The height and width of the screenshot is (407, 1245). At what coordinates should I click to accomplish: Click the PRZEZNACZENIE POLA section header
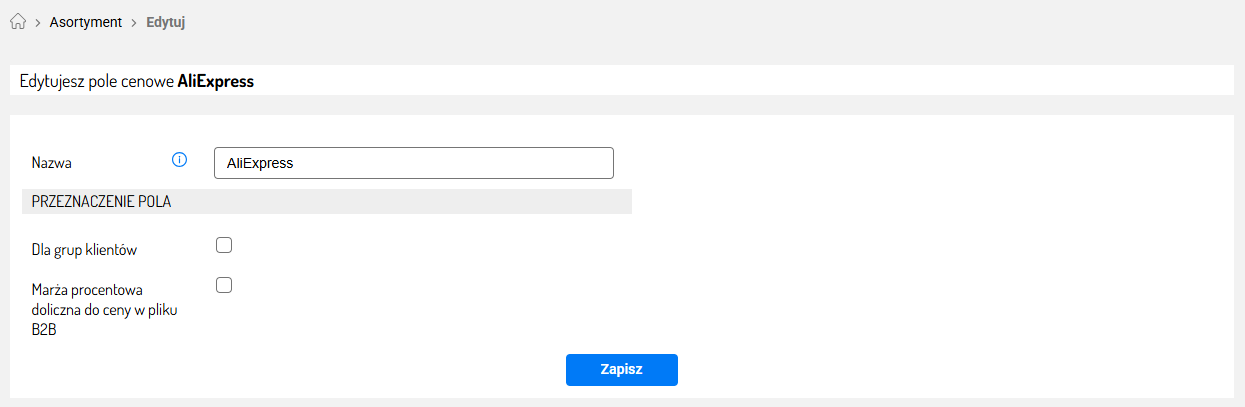tap(101, 201)
